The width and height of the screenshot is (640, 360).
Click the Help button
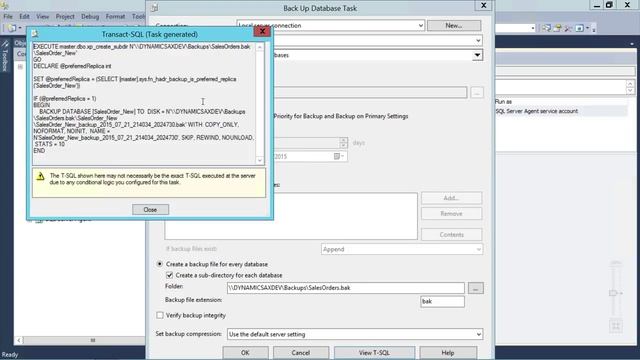click(x=448, y=353)
